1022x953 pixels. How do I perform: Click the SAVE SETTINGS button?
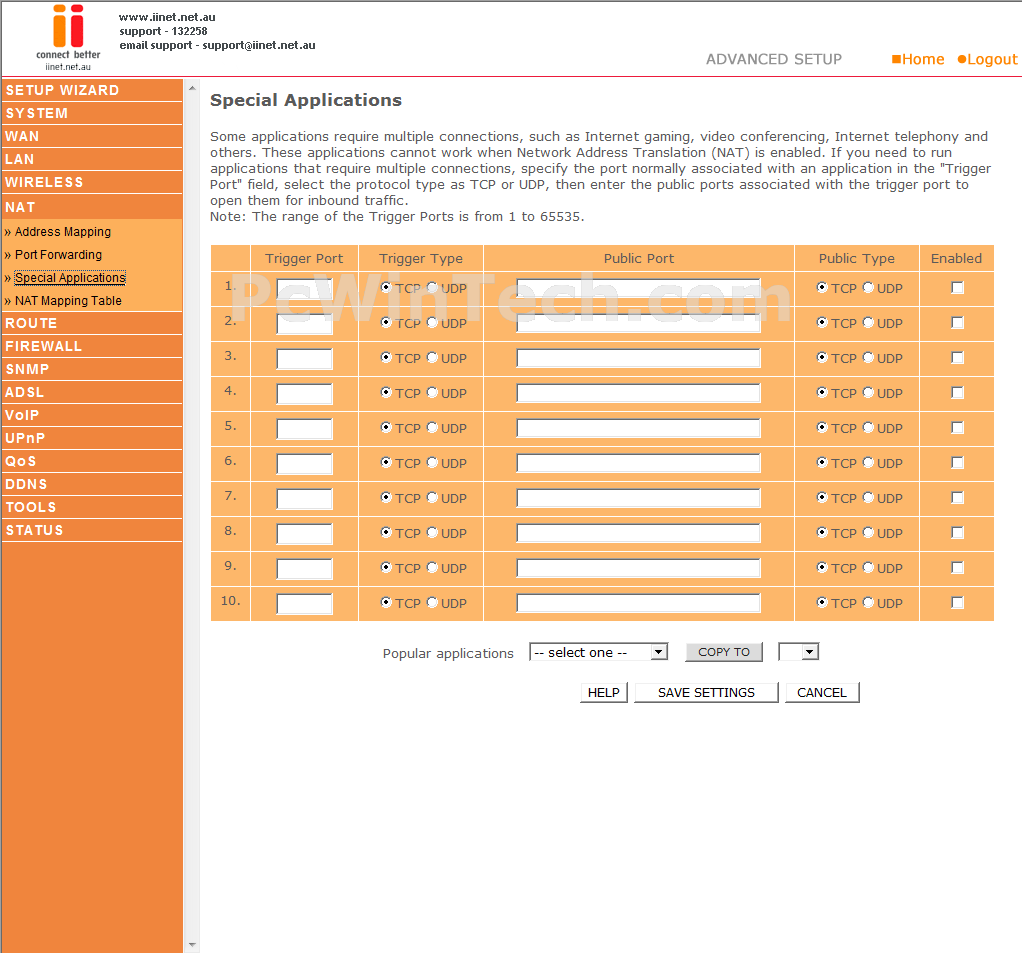(x=706, y=692)
